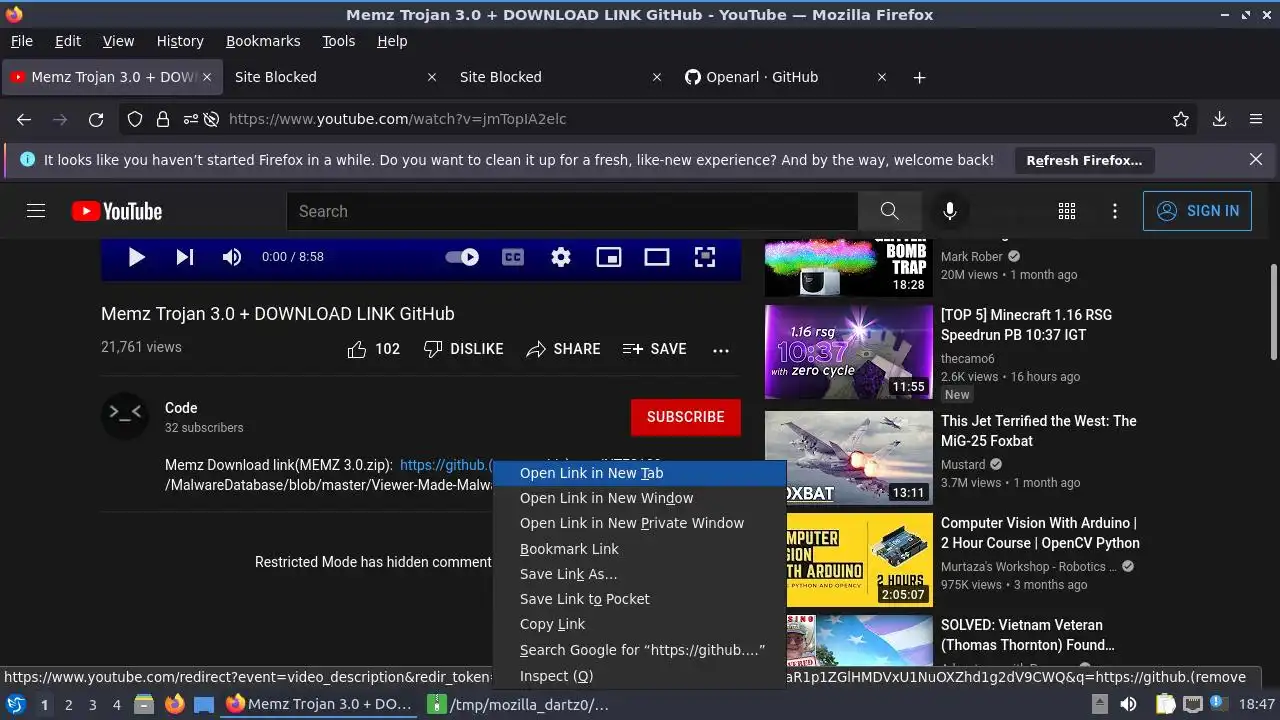Go back with the back arrow
The image size is (1280, 720).
[24, 119]
